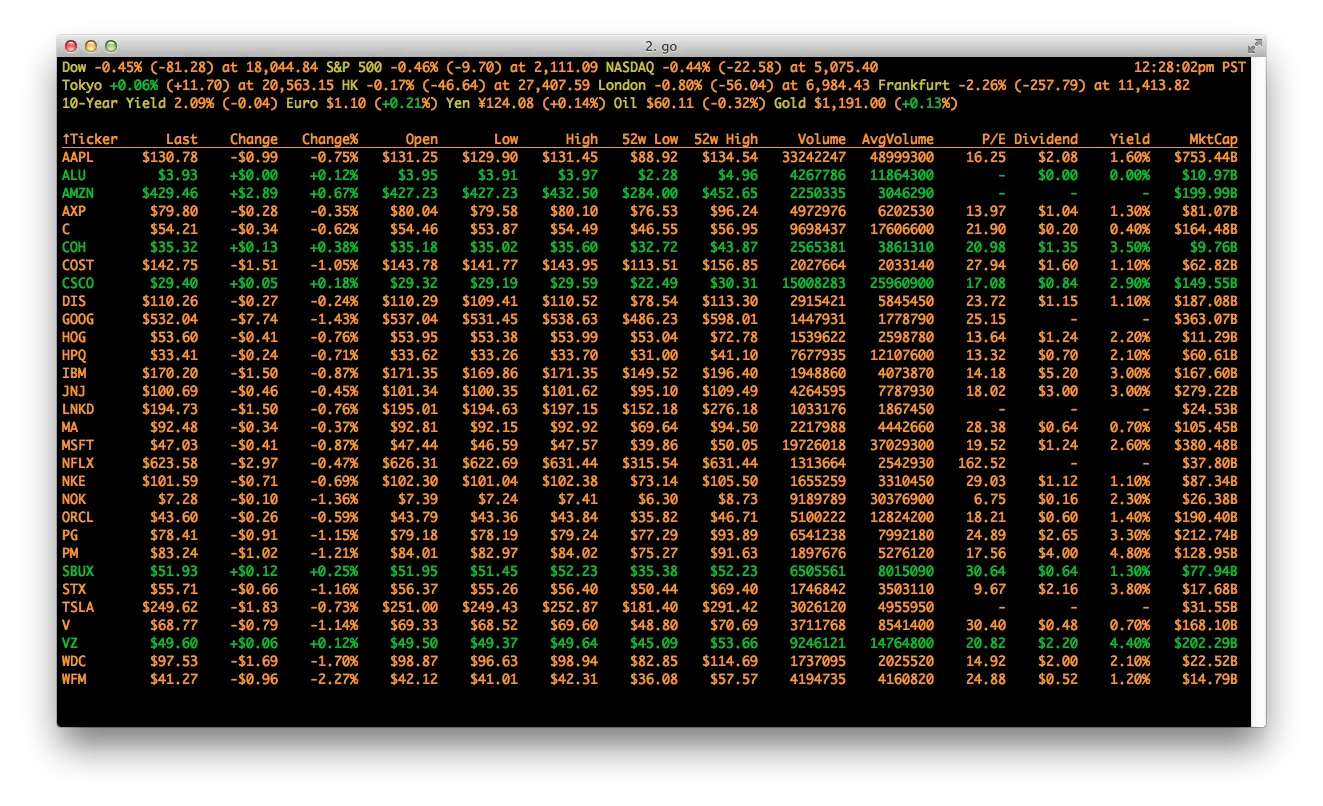This screenshot has width=1323, height=806.
Task: Click the NKE ticker symbol
Action: pos(74,481)
